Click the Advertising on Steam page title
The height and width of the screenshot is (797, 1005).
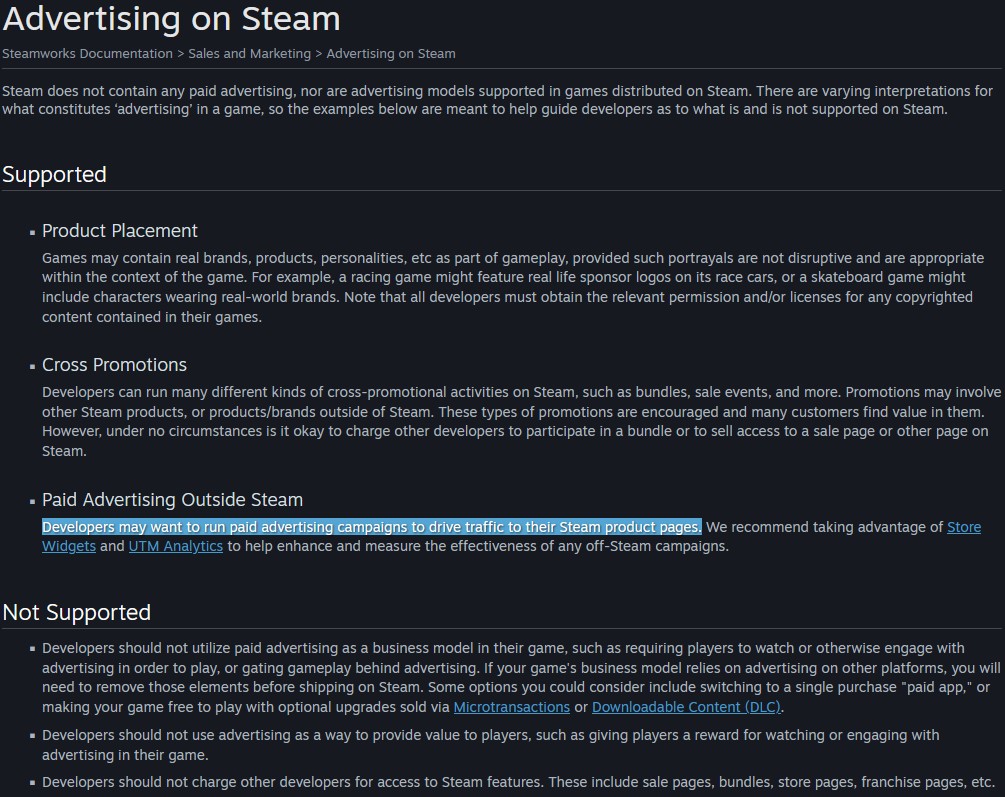[172, 19]
